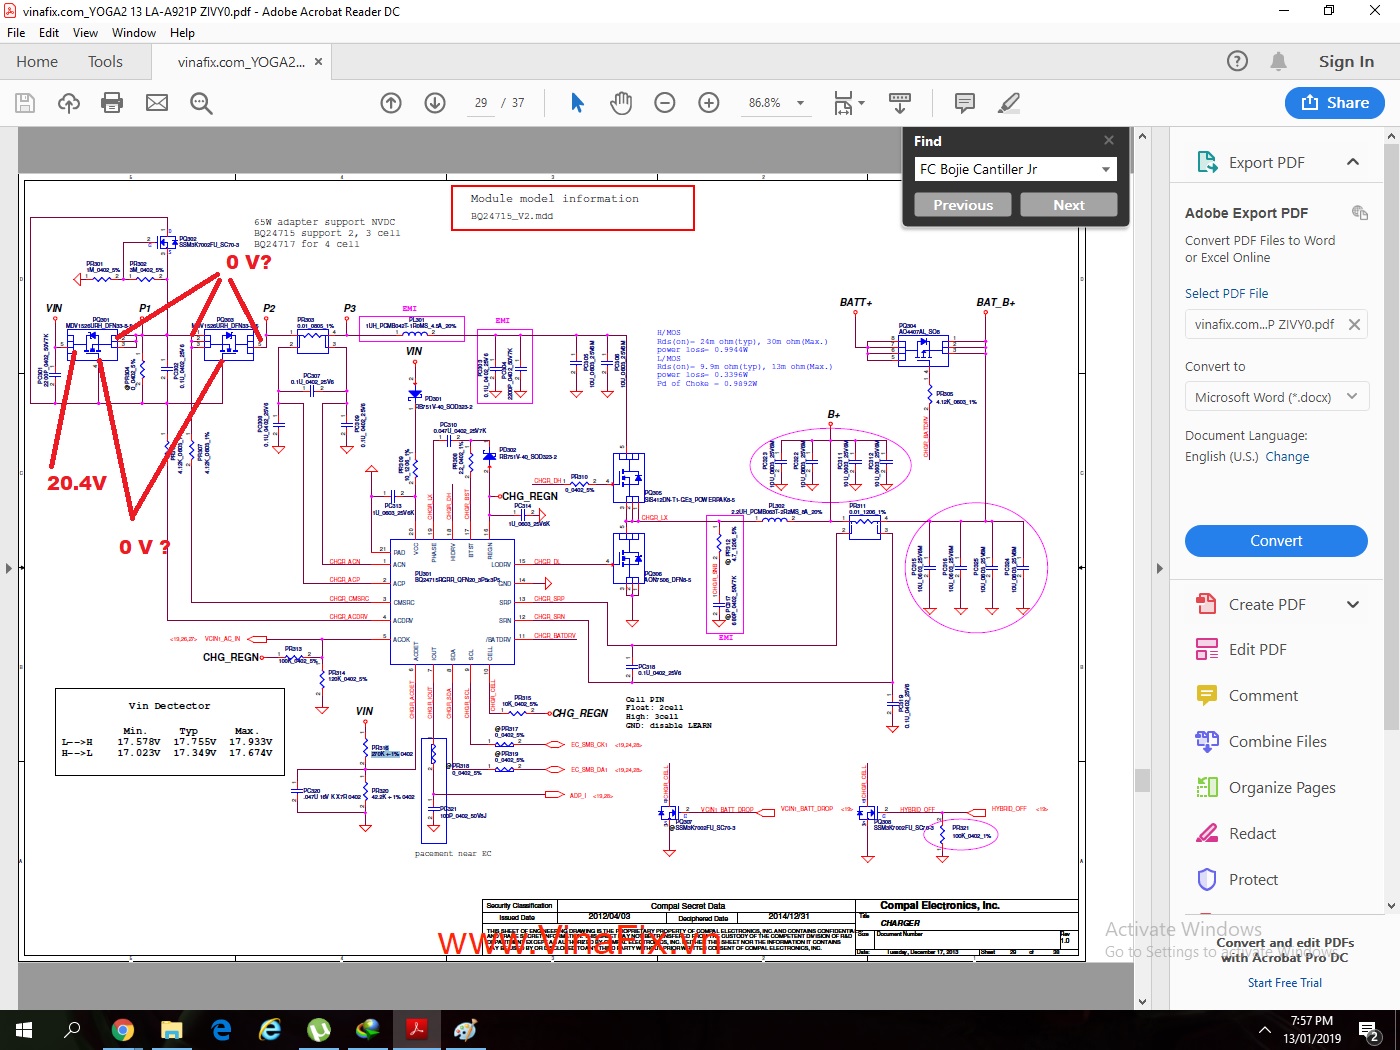Open Chrome from the taskbar

click(x=122, y=1029)
